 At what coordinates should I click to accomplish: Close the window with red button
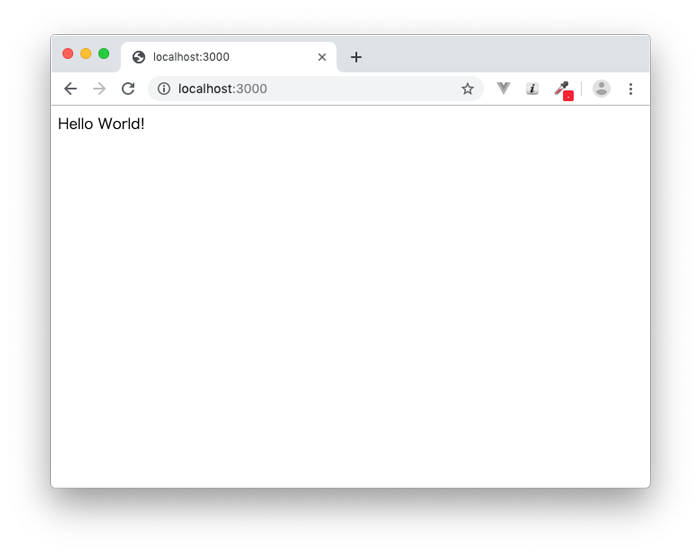click(x=68, y=54)
